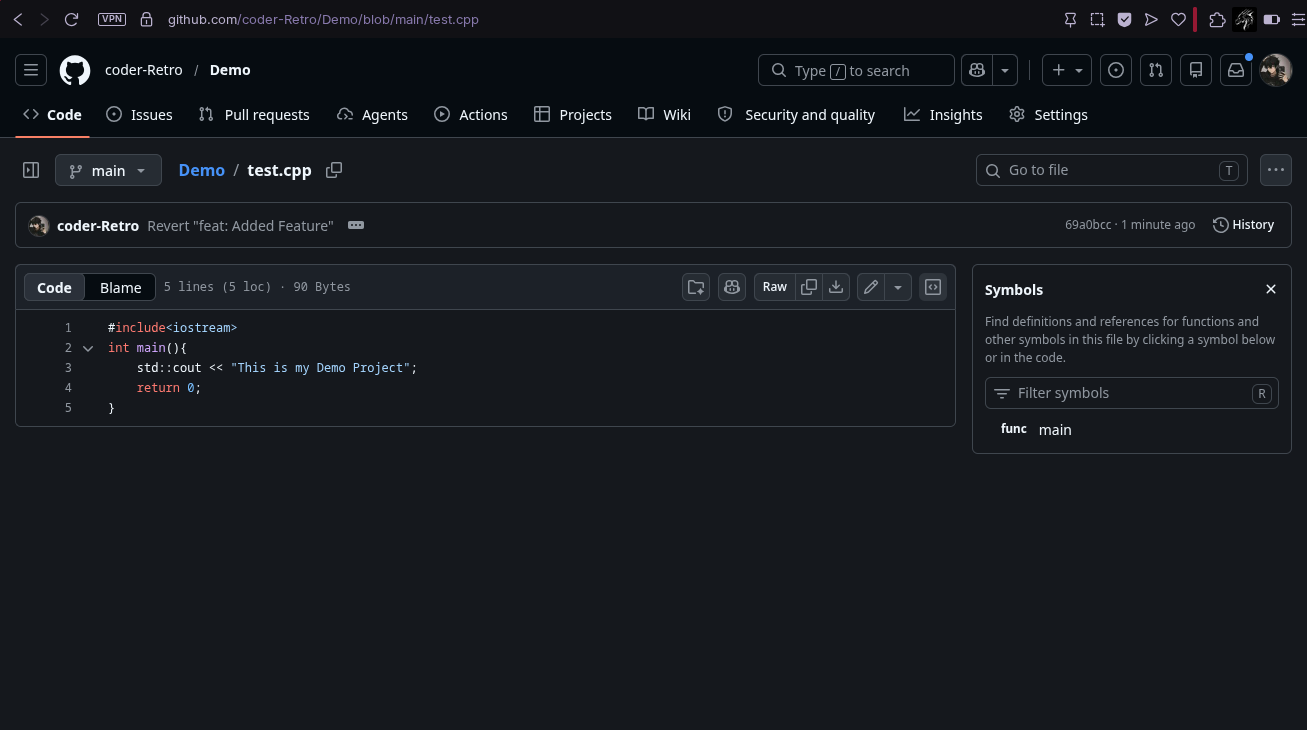Viewport: 1307px width, 730px height.
Task: Open the Raw file view
Action: (775, 287)
